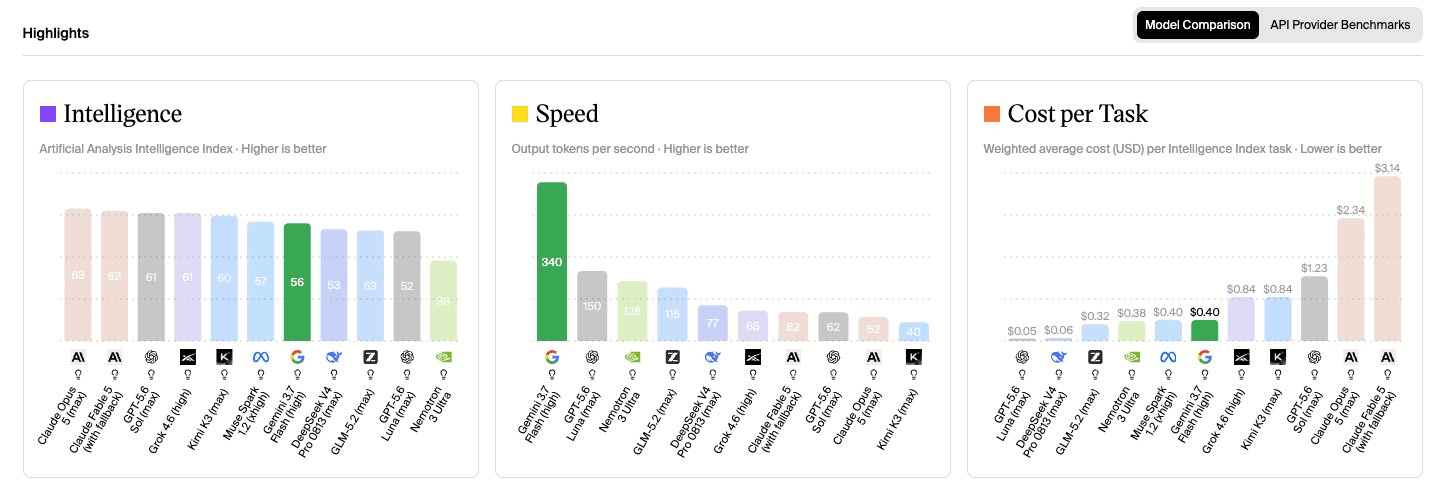Click the purple square beside Intelligence
The image size is (1431, 487).
48,114
